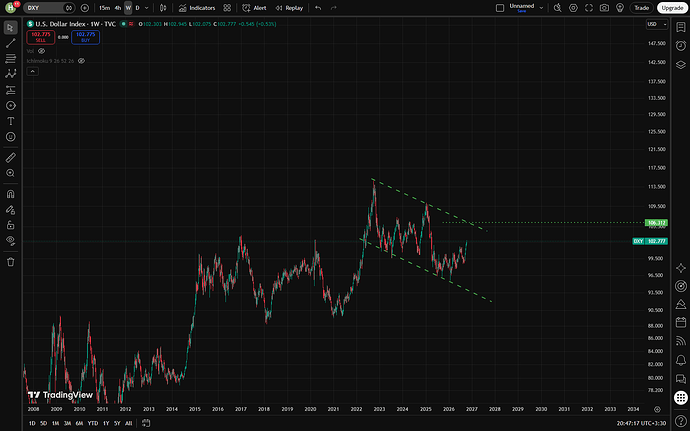Open the candlestick chart type selector
Viewport: 690px width, 431px height.
point(163,8)
